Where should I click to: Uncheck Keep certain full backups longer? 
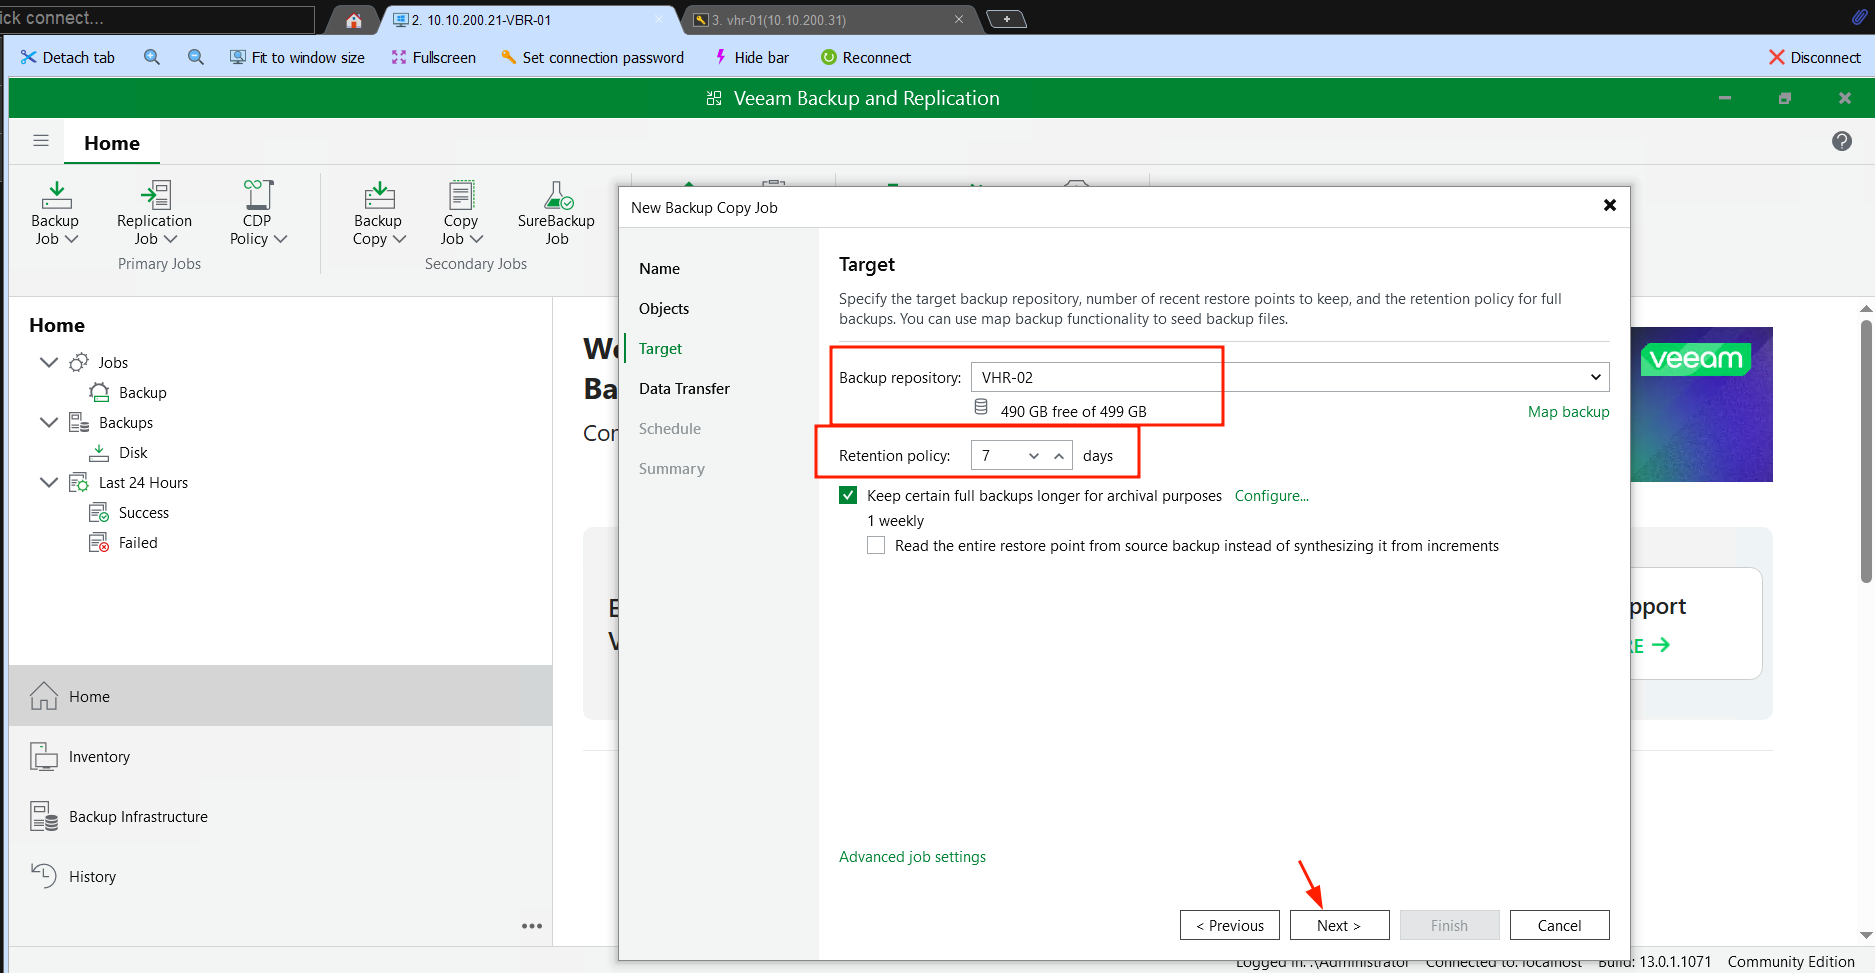point(848,495)
